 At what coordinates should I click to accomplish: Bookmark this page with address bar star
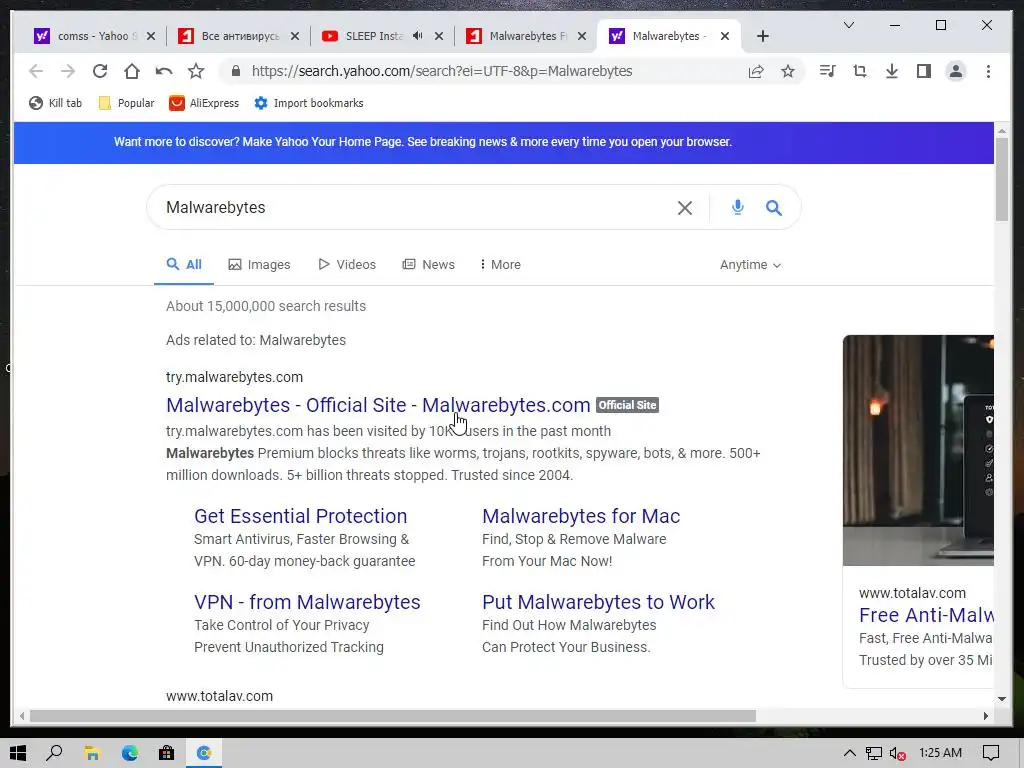pos(788,71)
